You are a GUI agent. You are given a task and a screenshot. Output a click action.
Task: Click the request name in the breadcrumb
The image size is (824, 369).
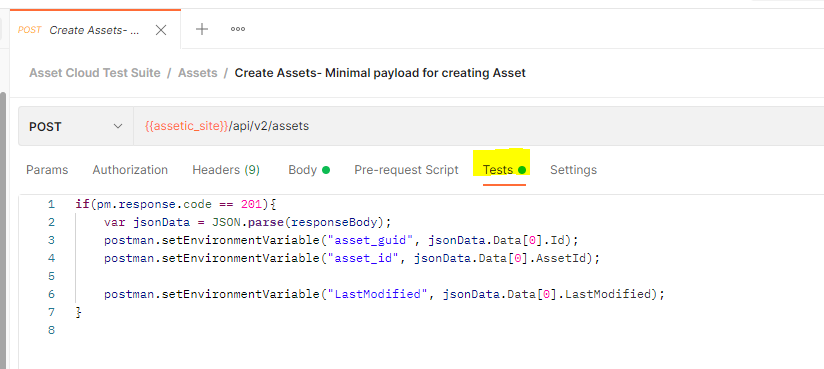[x=380, y=73]
